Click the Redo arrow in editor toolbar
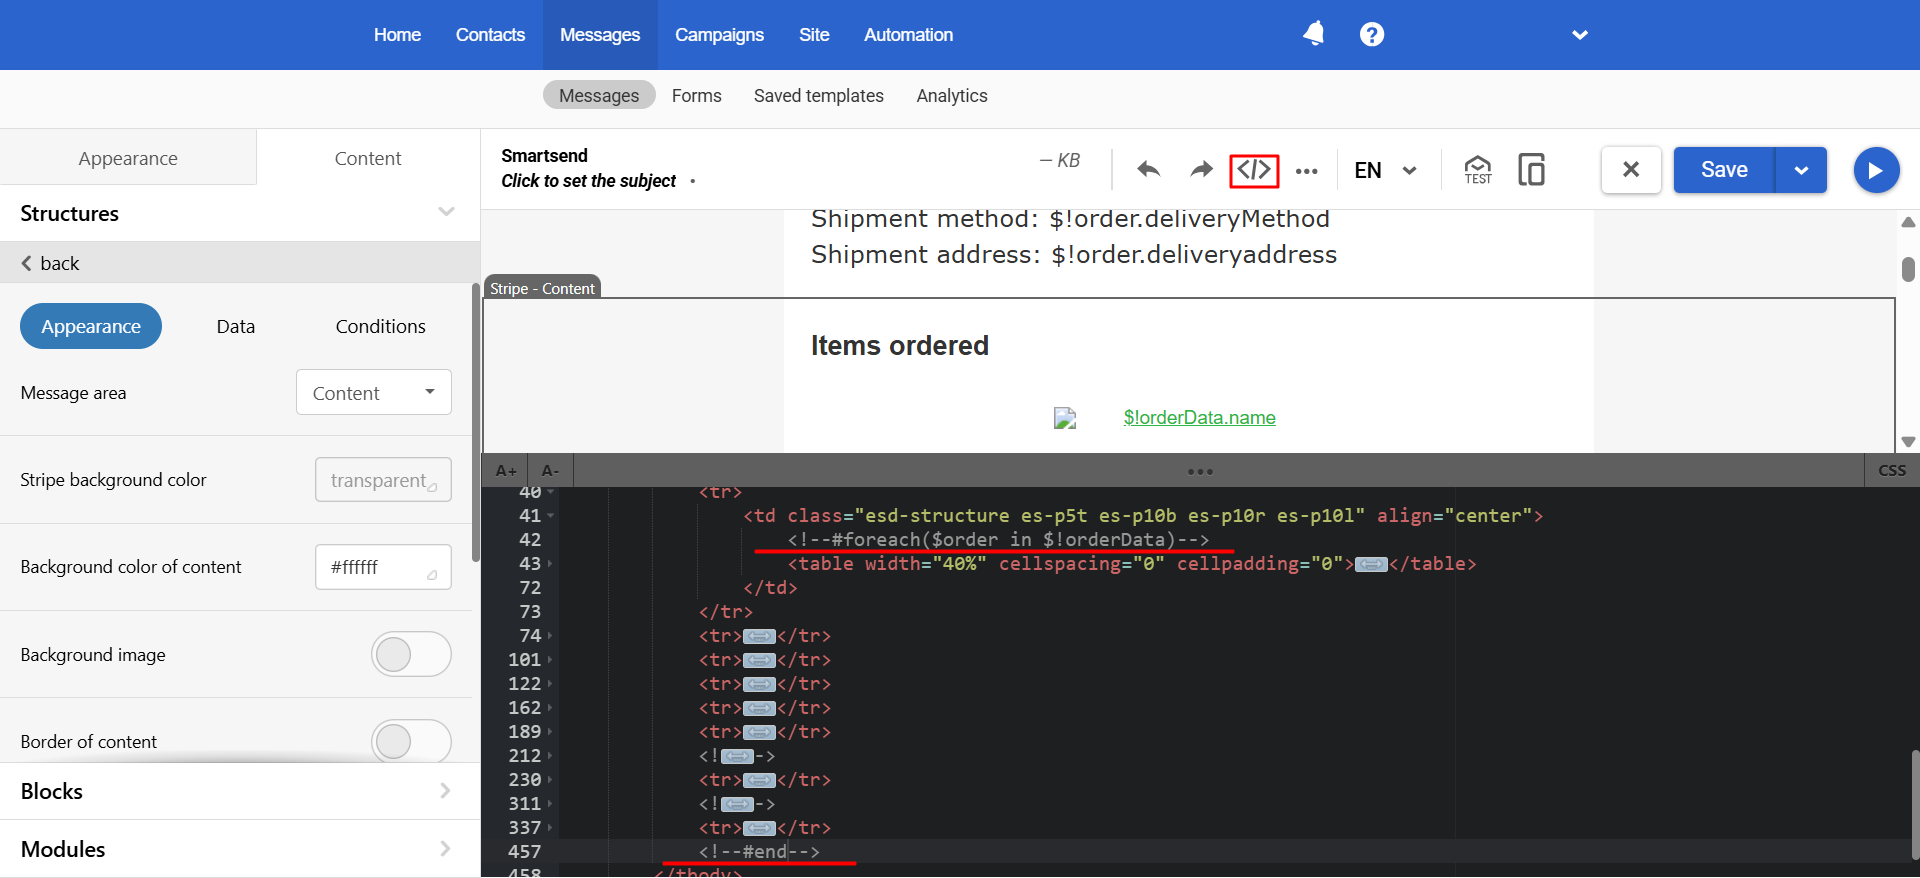Viewport: 1920px width, 878px height. pyautogui.click(x=1201, y=170)
